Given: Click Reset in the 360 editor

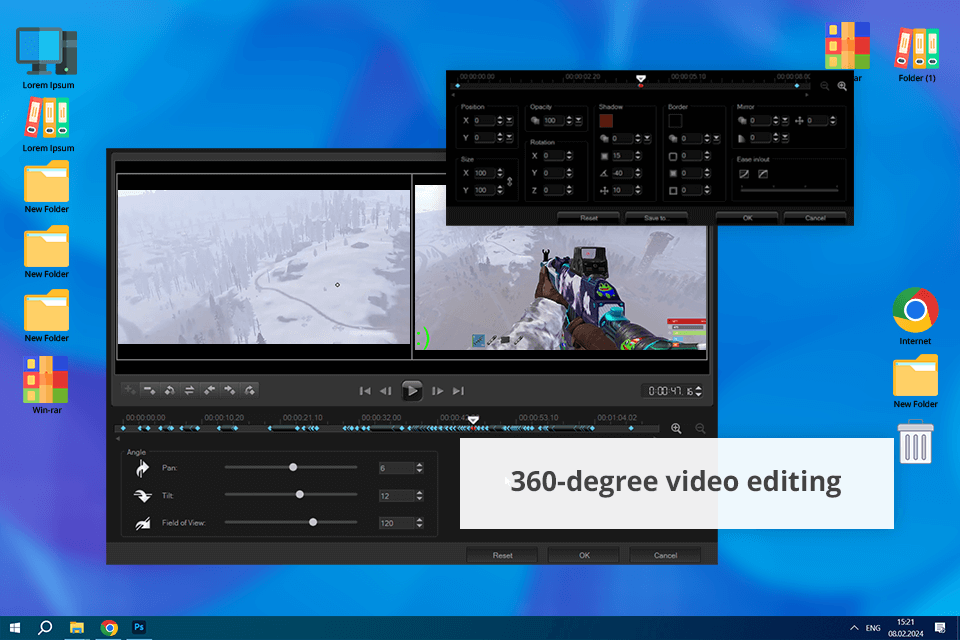Looking at the screenshot, I should click(x=502, y=555).
